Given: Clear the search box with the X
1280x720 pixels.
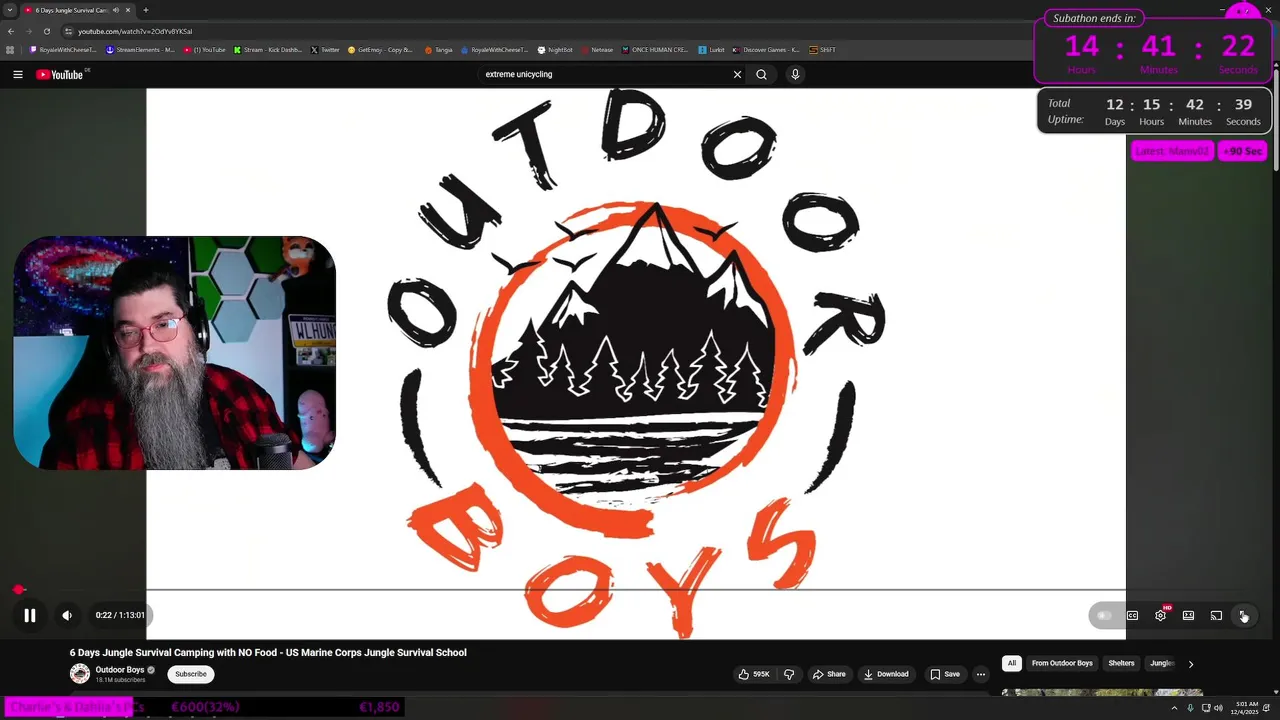Looking at the screenshot, I should [738, 74].
